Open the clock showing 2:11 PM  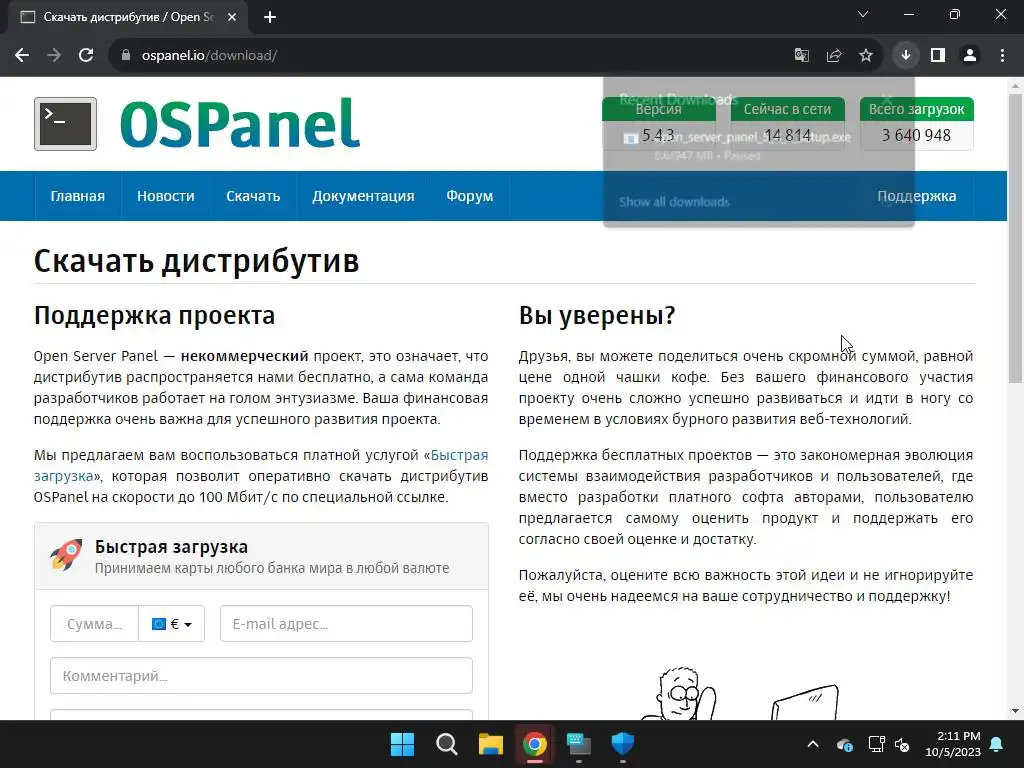click(953, 744)
